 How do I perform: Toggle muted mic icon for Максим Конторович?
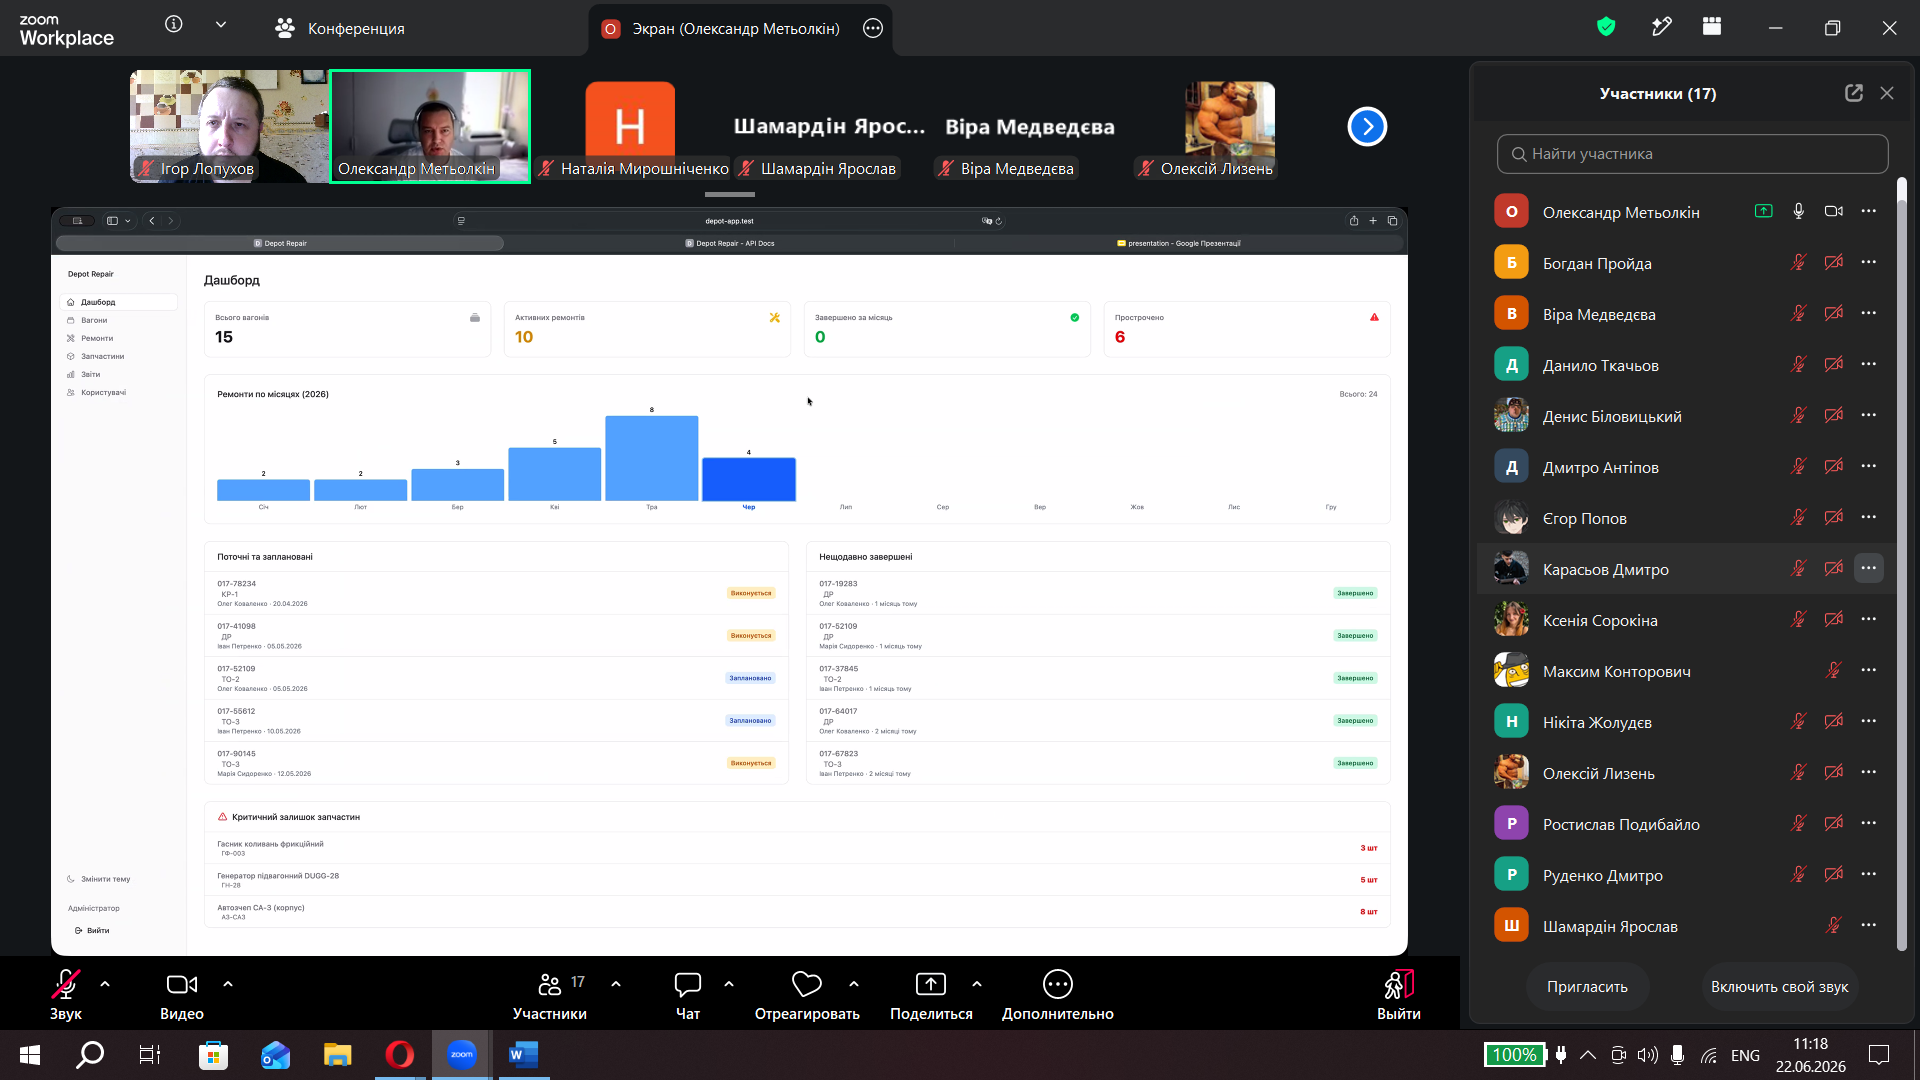point(1833,670)
